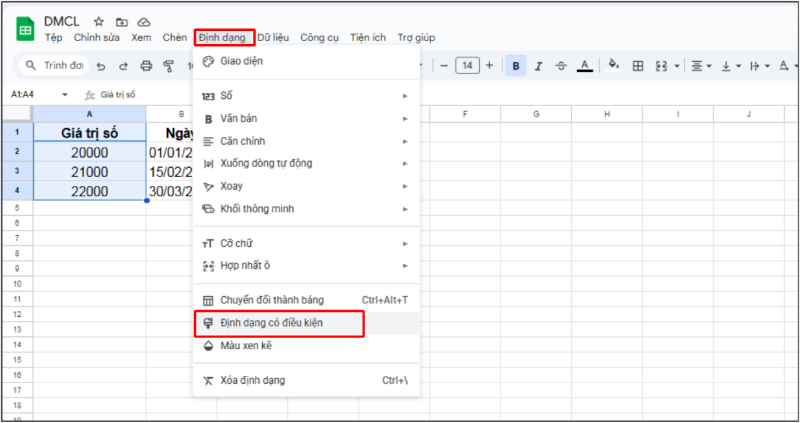
Task: Open the Tiện ích menu
Action: 368,38
